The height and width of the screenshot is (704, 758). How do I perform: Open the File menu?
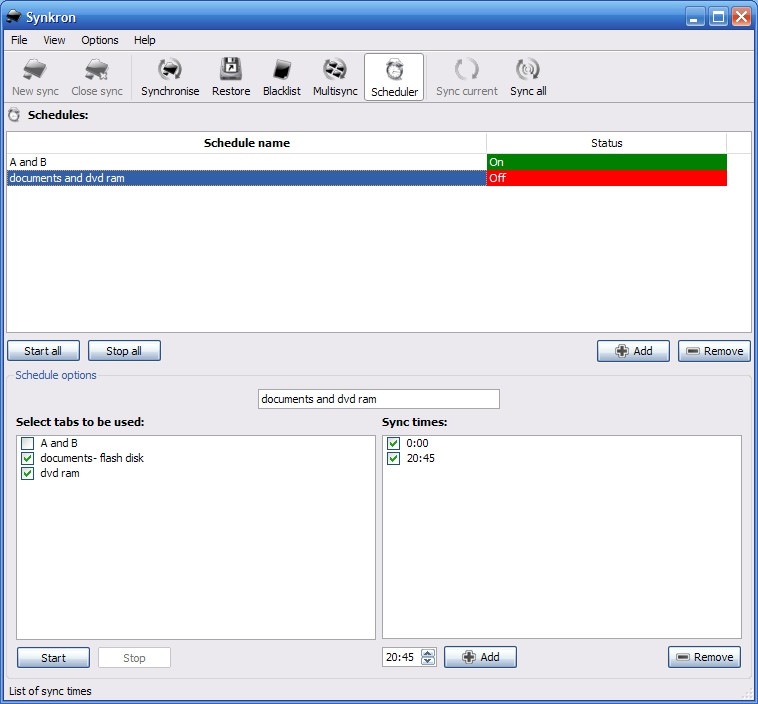pos(19,40)
